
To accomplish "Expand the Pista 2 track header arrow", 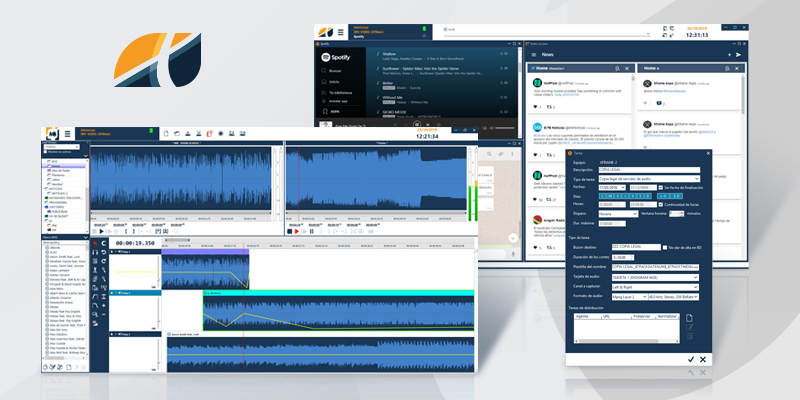I will (x=112, y=293).
